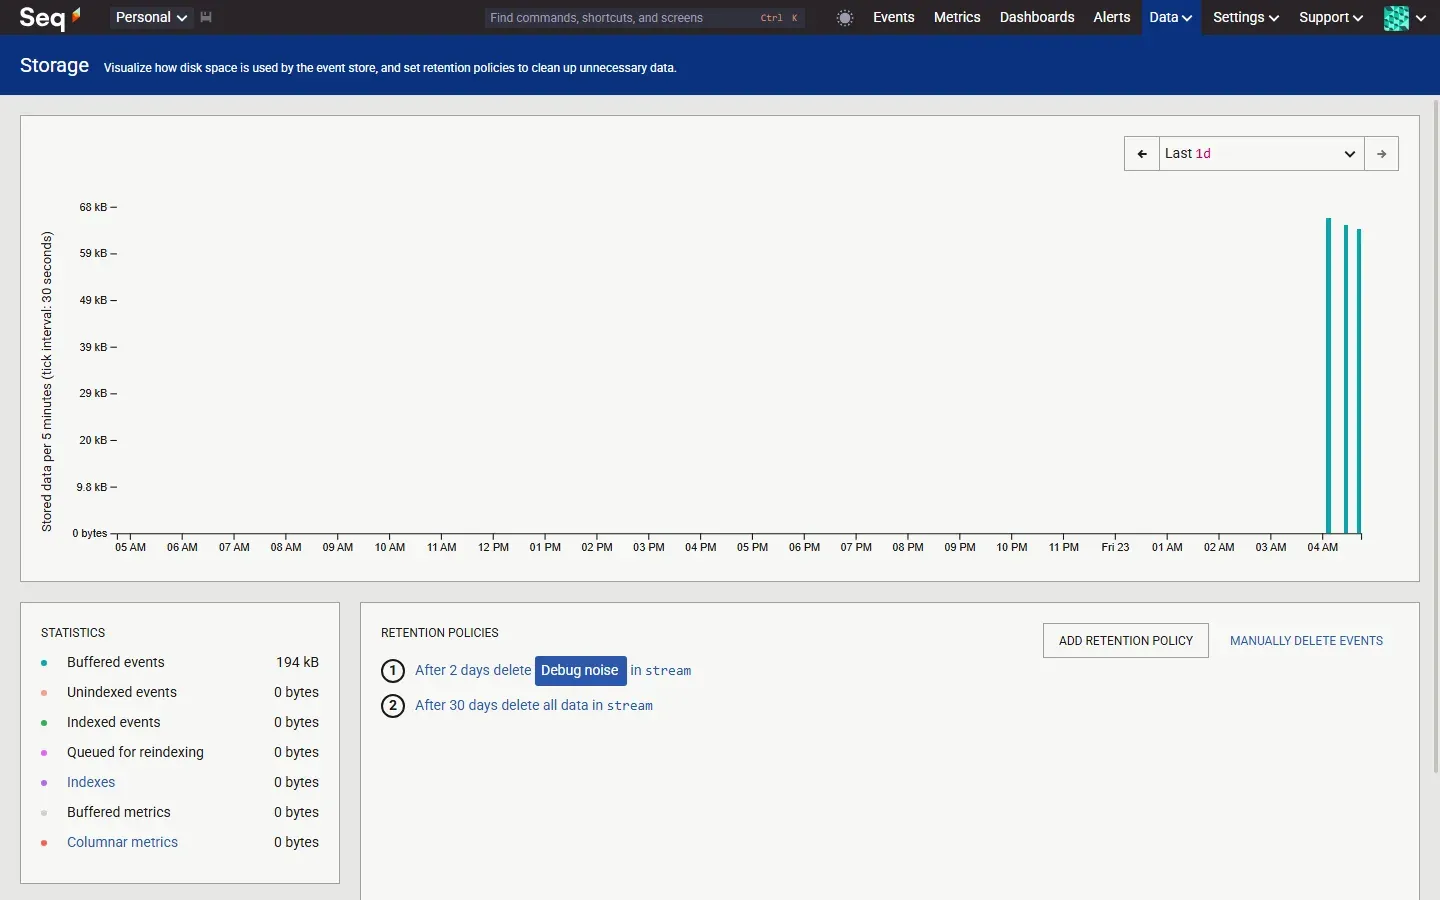Click the Indexed events statistic label
1440x900 pixels.
point(114,723)
